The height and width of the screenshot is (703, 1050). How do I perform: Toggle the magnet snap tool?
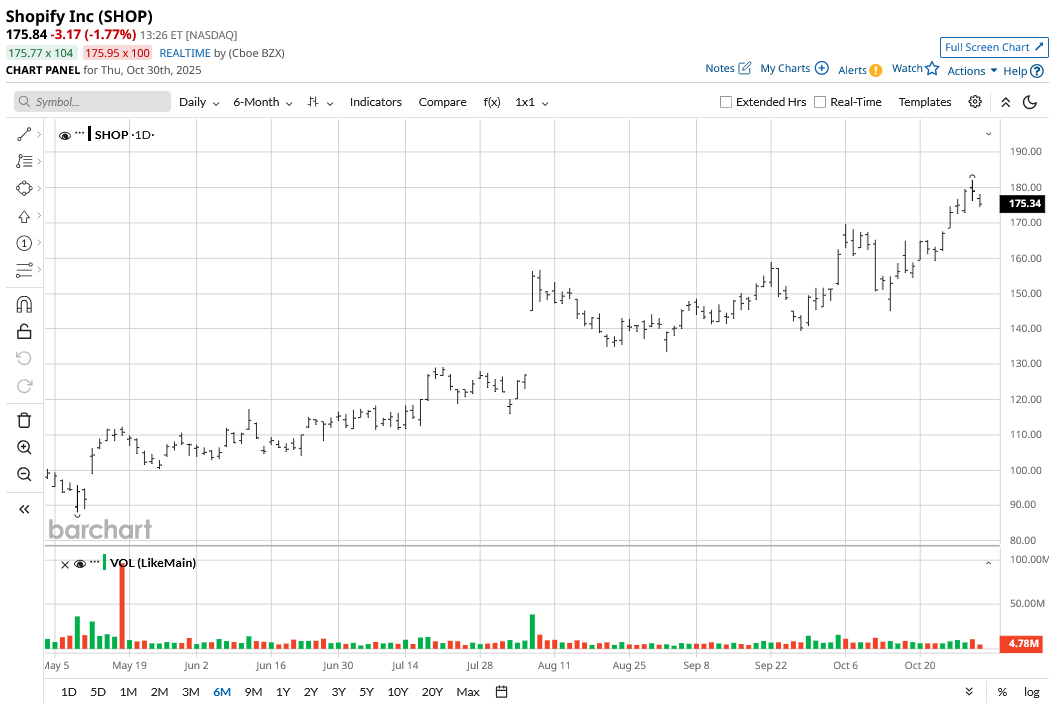(24, 305)
